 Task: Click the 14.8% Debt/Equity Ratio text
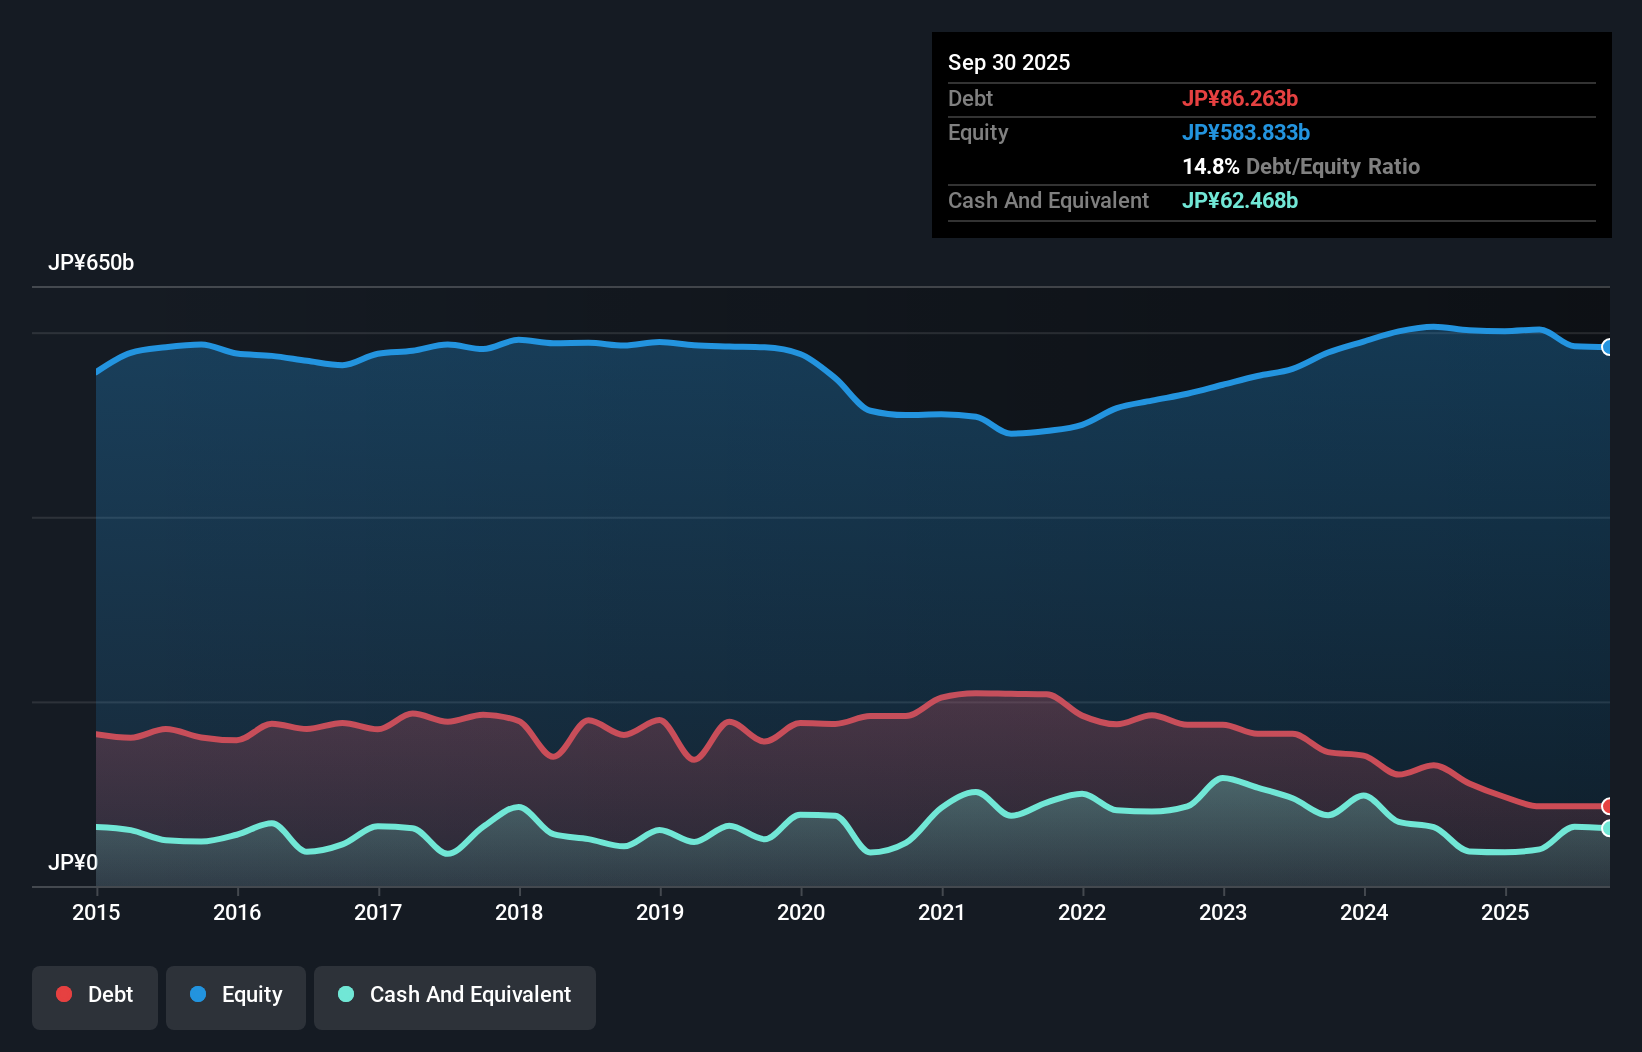[1301, 166]
